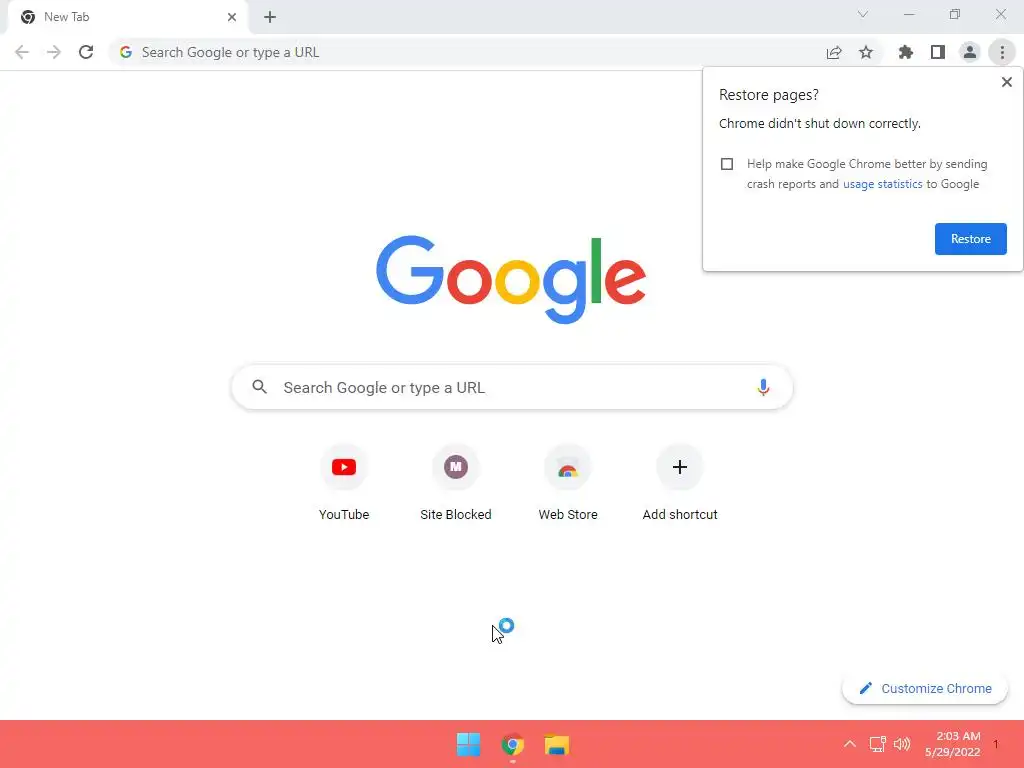This screenshot has height=768, width=1024.
Task: Open the Extensions puzzle icon
Action: click(906, 52)
